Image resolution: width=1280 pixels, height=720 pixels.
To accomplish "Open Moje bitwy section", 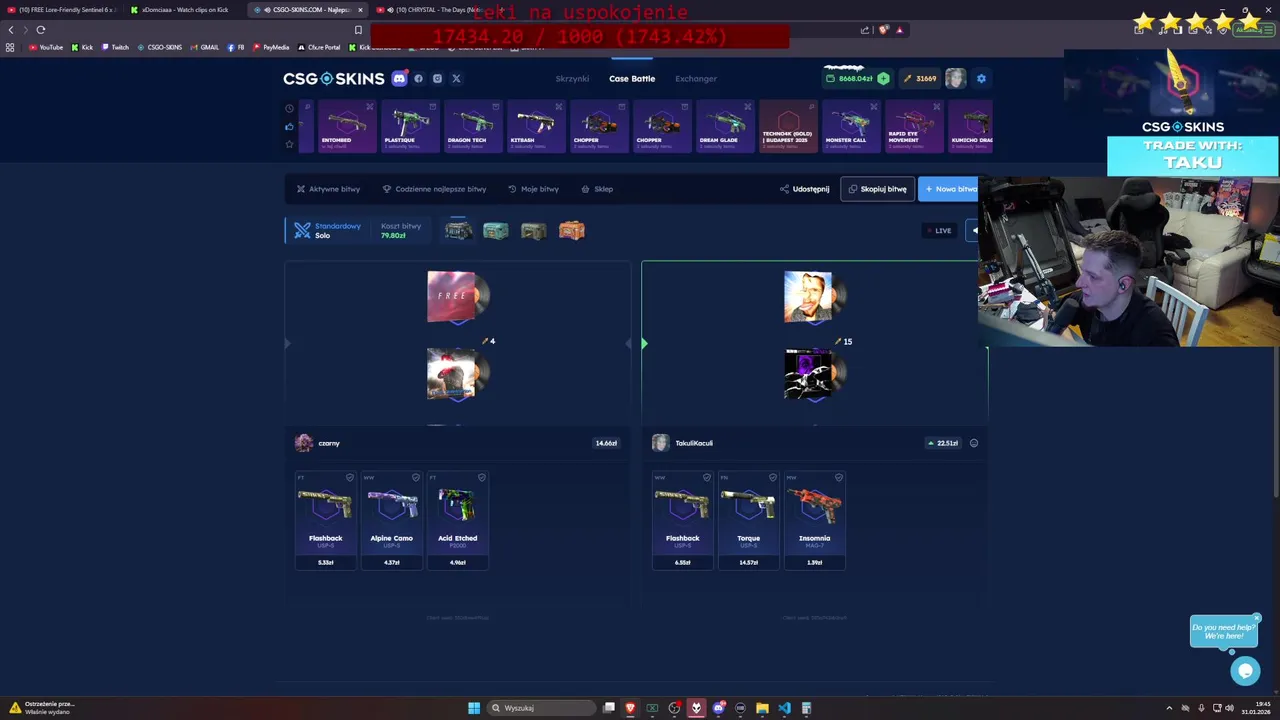I will tap(533, 189).
